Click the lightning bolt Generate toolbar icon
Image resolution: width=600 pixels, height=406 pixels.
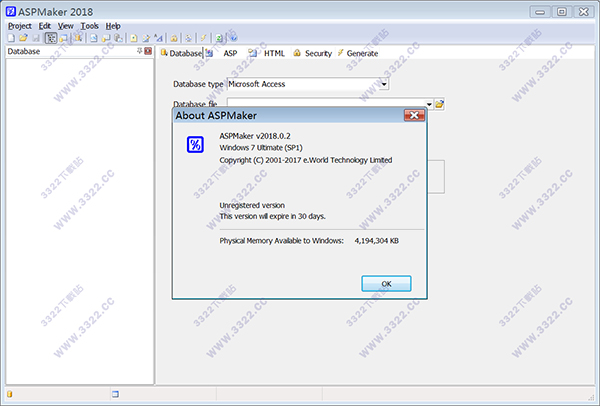(x=203, y=38)
